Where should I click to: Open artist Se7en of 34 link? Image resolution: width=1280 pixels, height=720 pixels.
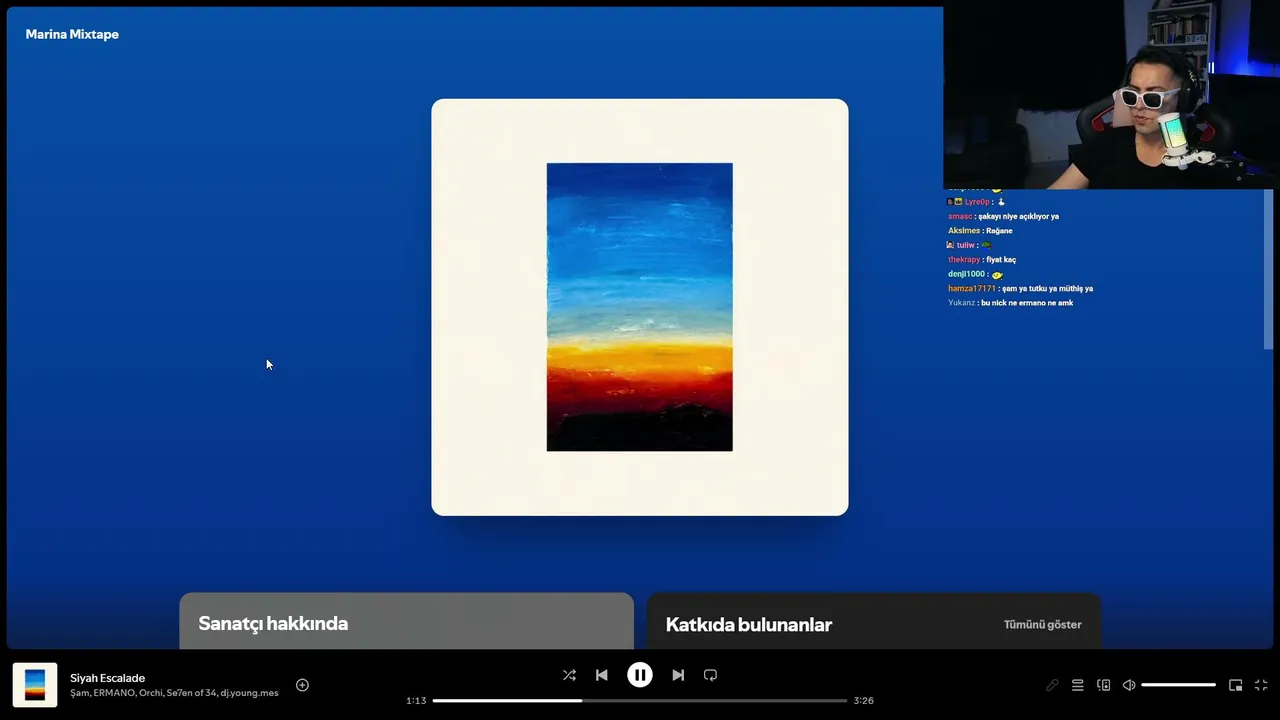click(191, 693)
